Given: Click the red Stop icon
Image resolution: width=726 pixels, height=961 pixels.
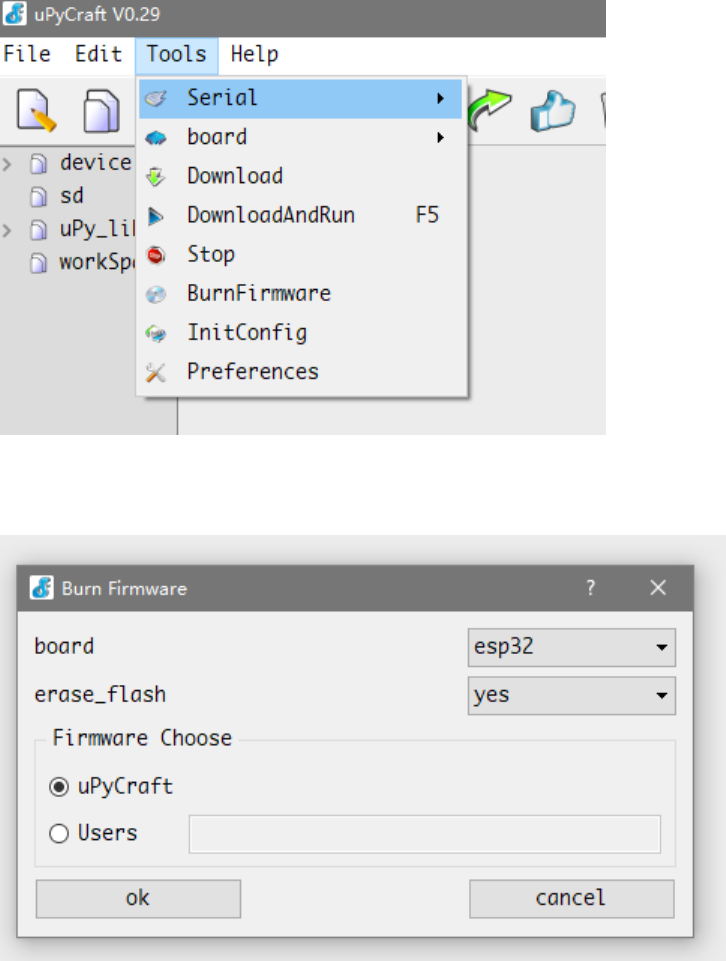Looking at the screenshot, I should [x=156, y=255].
